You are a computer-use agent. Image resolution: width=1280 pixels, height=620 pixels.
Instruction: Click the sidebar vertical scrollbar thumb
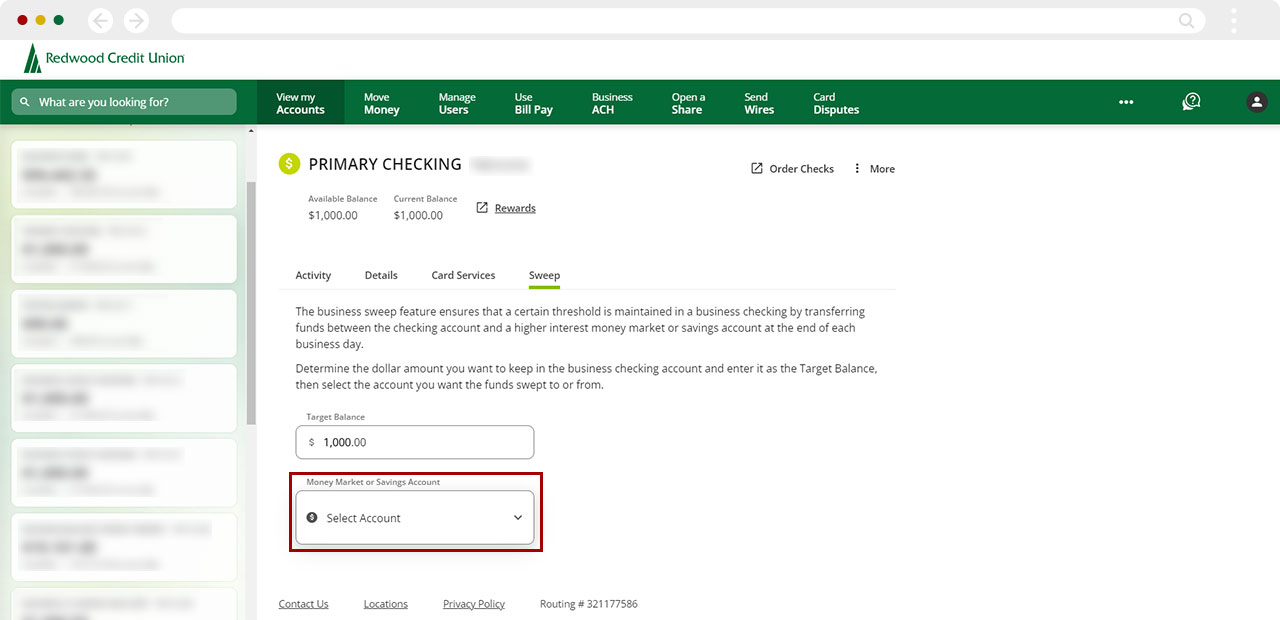pos(251,303)
